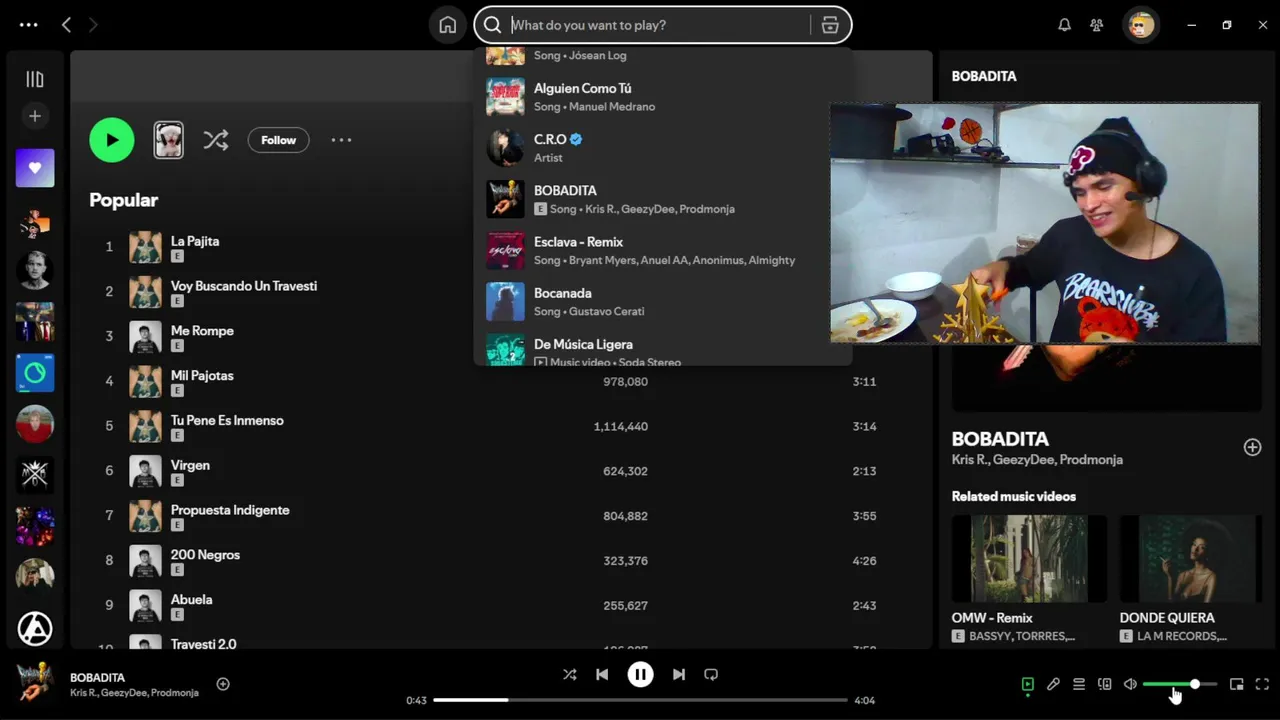
Task: Open Liked Songs in sidebar
Action: click(35, 168)
